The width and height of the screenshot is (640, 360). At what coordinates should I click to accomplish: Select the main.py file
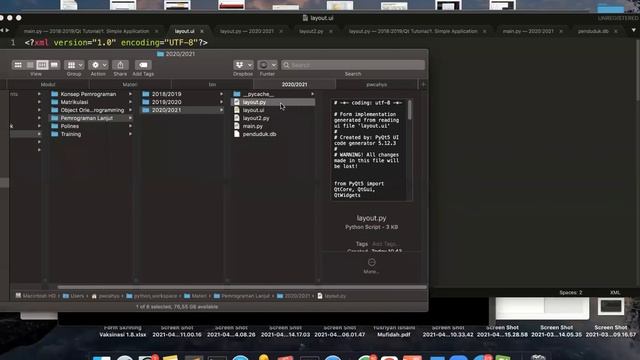click(253, 126)
